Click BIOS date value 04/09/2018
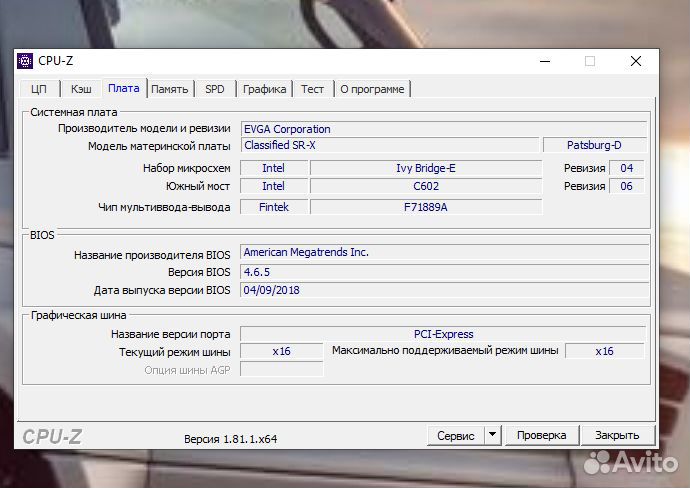This screenshot has width=690, height=488. tap(444, 290)
